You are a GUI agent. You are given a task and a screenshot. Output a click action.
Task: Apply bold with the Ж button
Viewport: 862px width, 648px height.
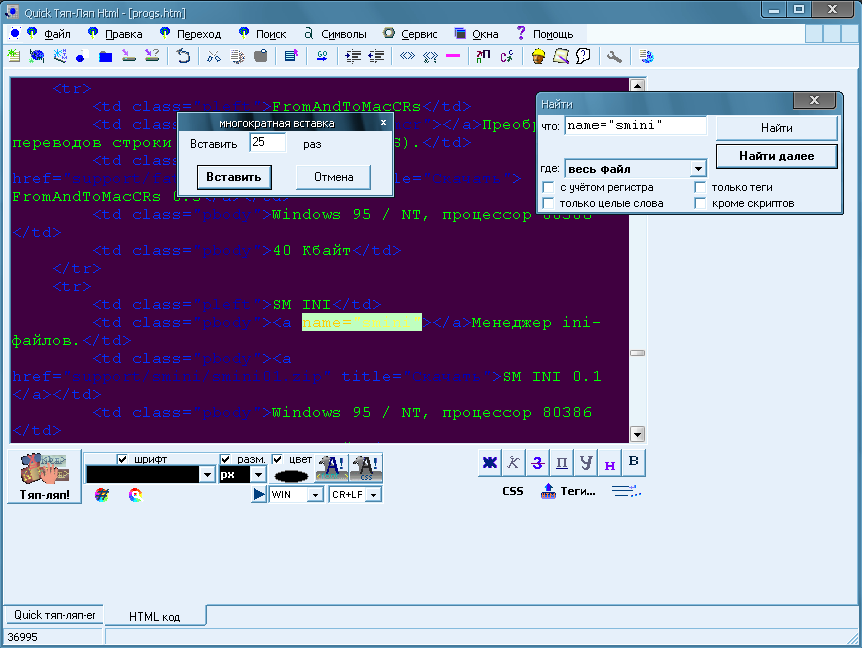tap(489, 463)
